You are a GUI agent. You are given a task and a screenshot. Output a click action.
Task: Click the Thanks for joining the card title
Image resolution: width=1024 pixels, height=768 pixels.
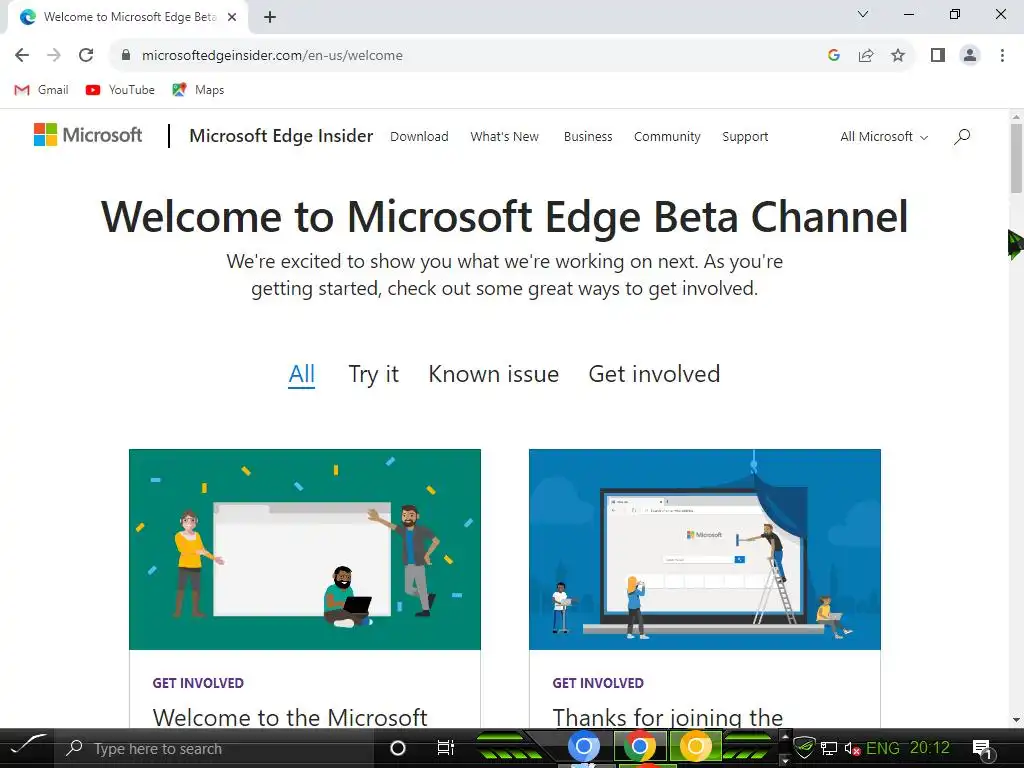[x=667, y=717]
